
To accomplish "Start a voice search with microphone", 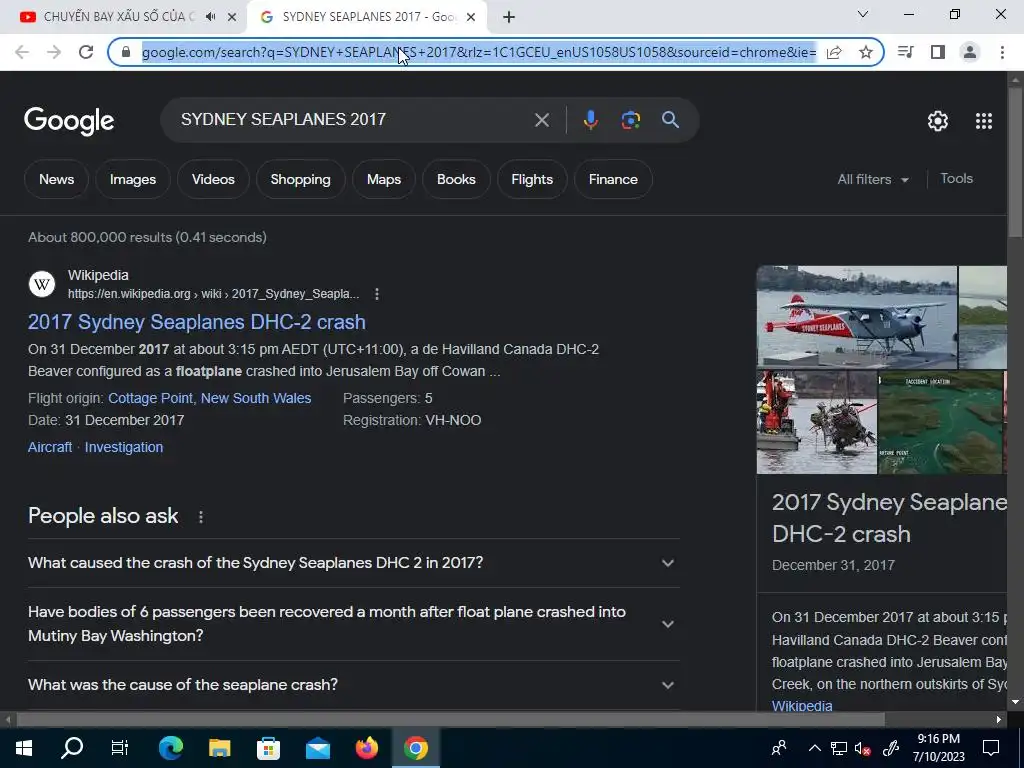I will (590, 120).
